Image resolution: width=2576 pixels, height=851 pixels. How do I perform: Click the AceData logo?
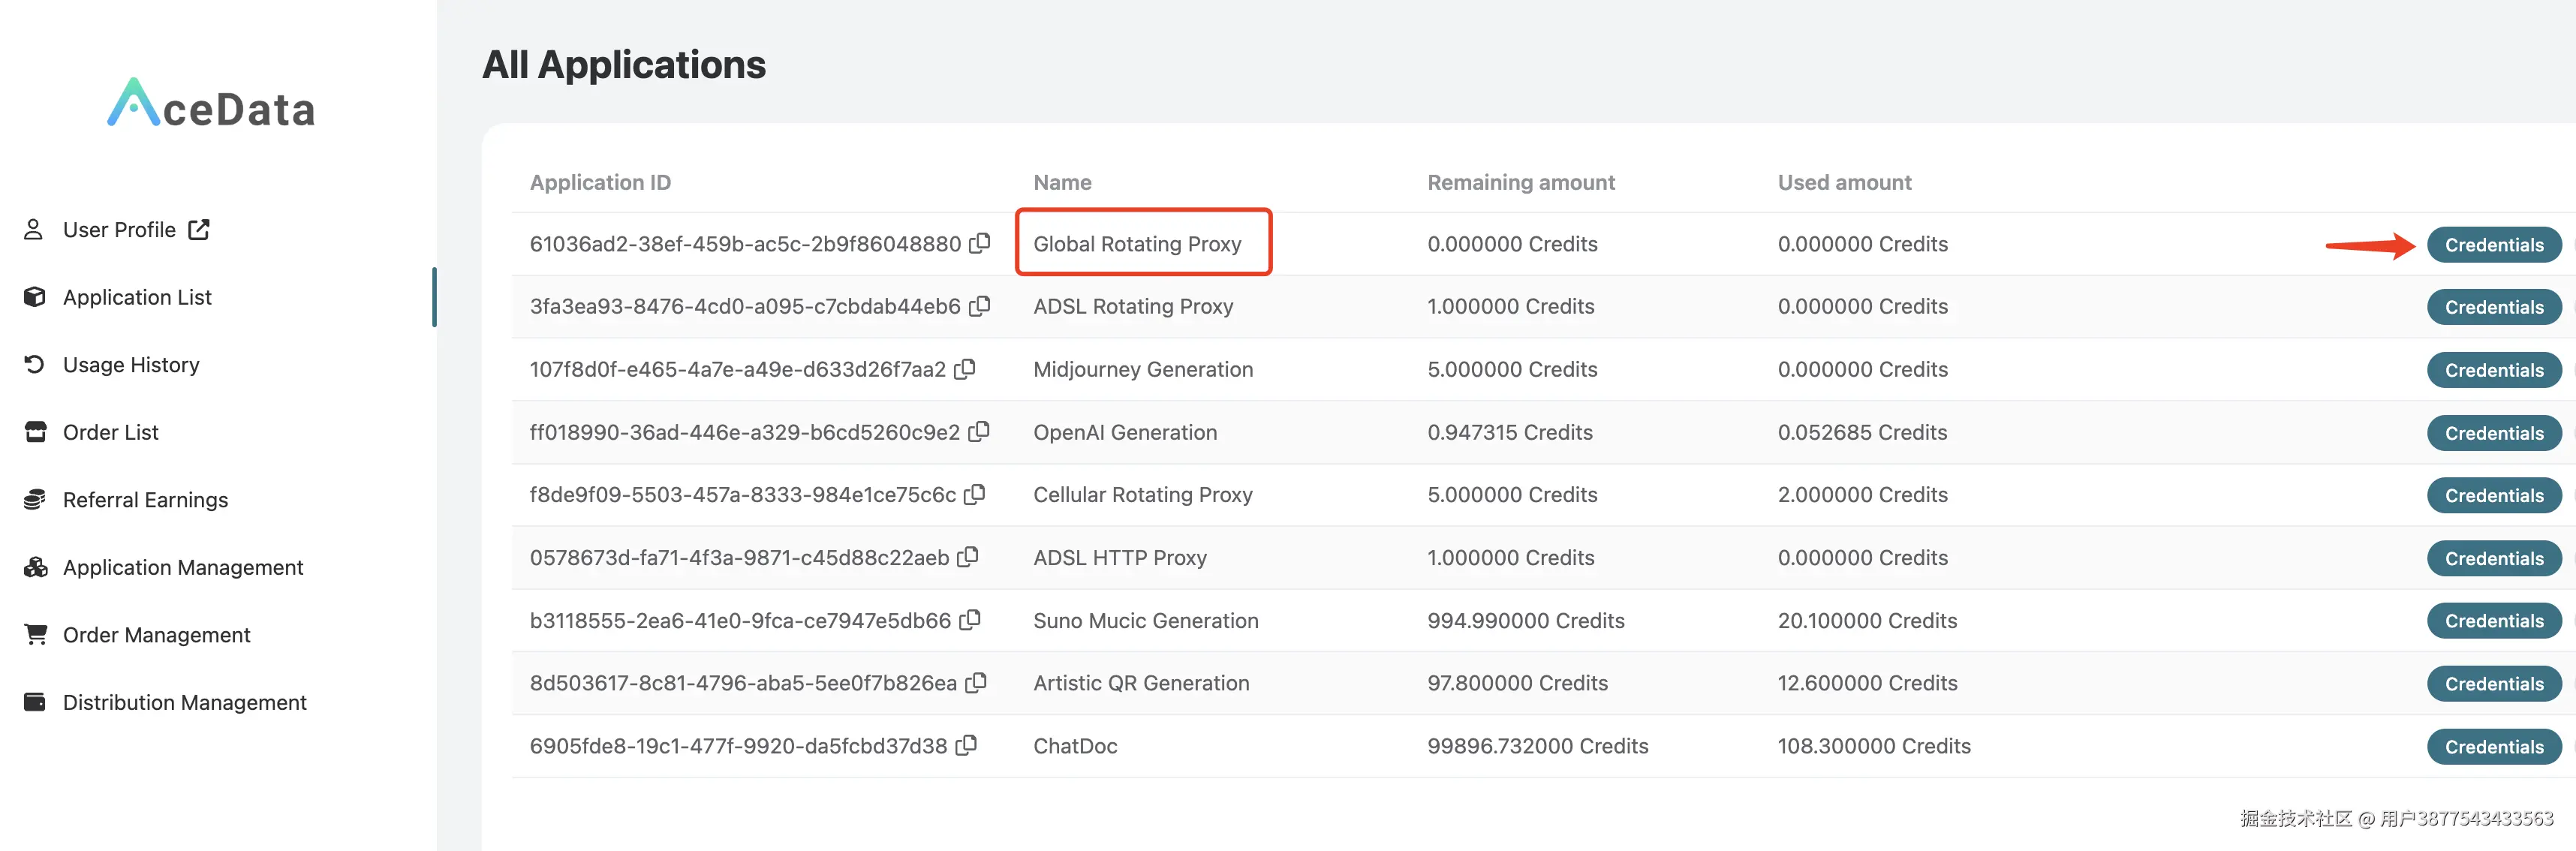(x=211, y=104)
